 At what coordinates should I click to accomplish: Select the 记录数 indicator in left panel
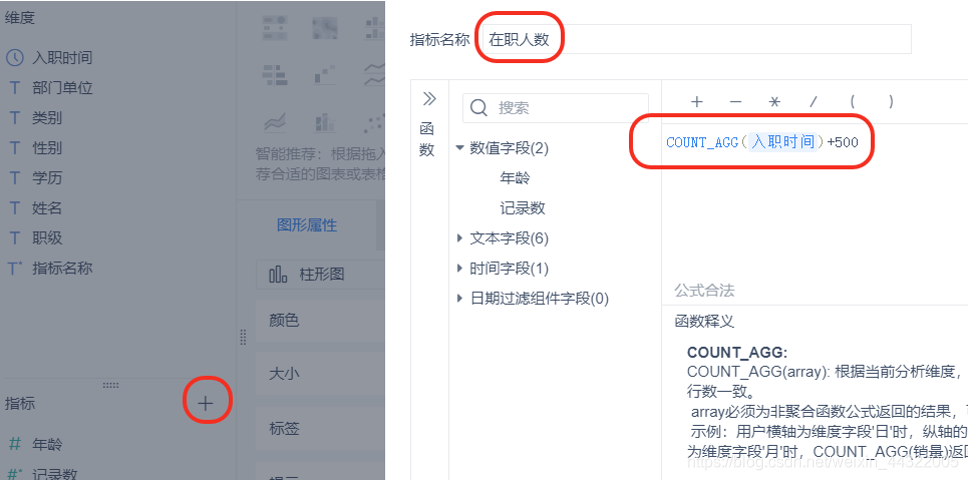55,474
